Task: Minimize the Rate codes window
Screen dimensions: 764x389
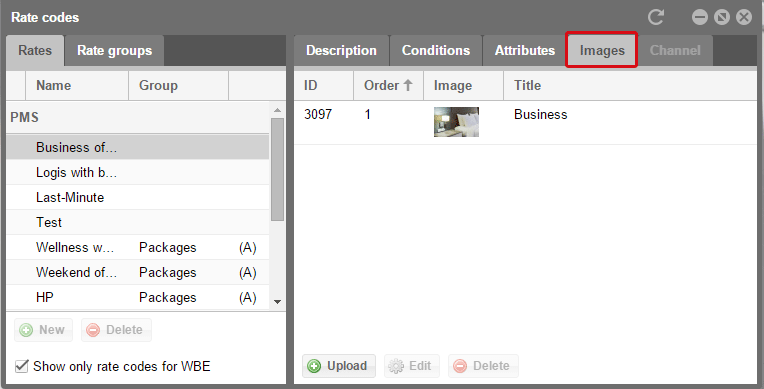Action: pos(700,18)
